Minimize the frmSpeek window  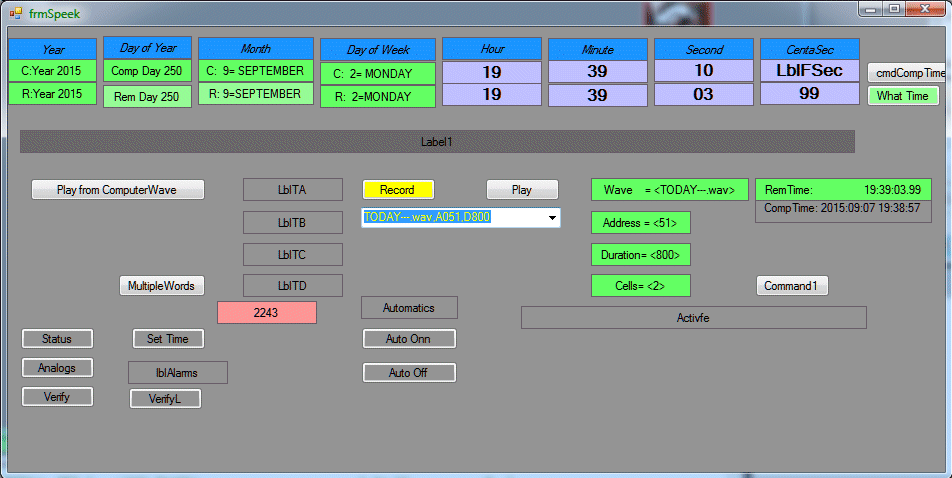[871, 9]
